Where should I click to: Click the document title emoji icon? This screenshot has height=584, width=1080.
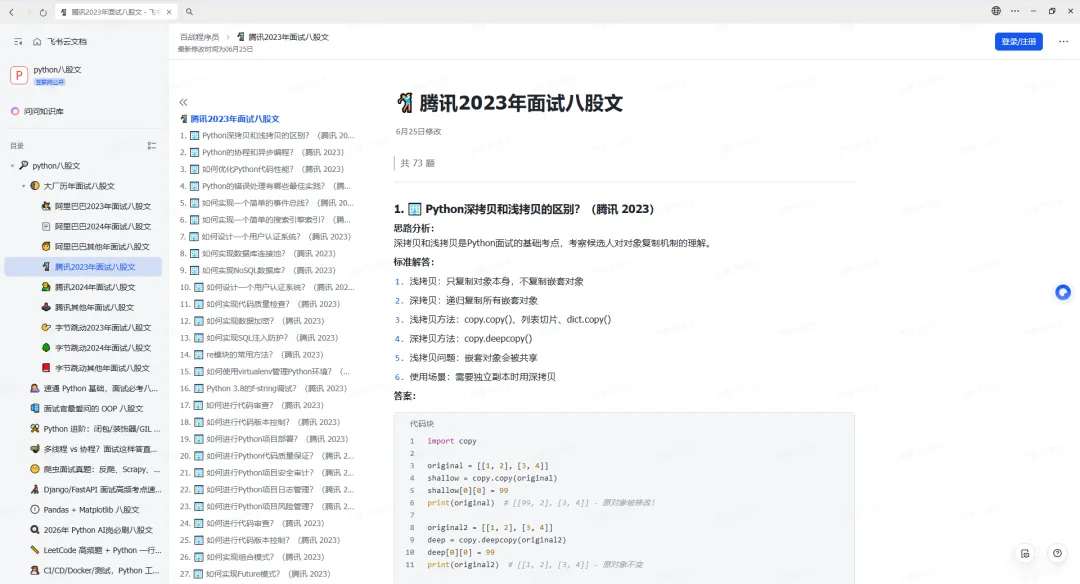[405, 103]
